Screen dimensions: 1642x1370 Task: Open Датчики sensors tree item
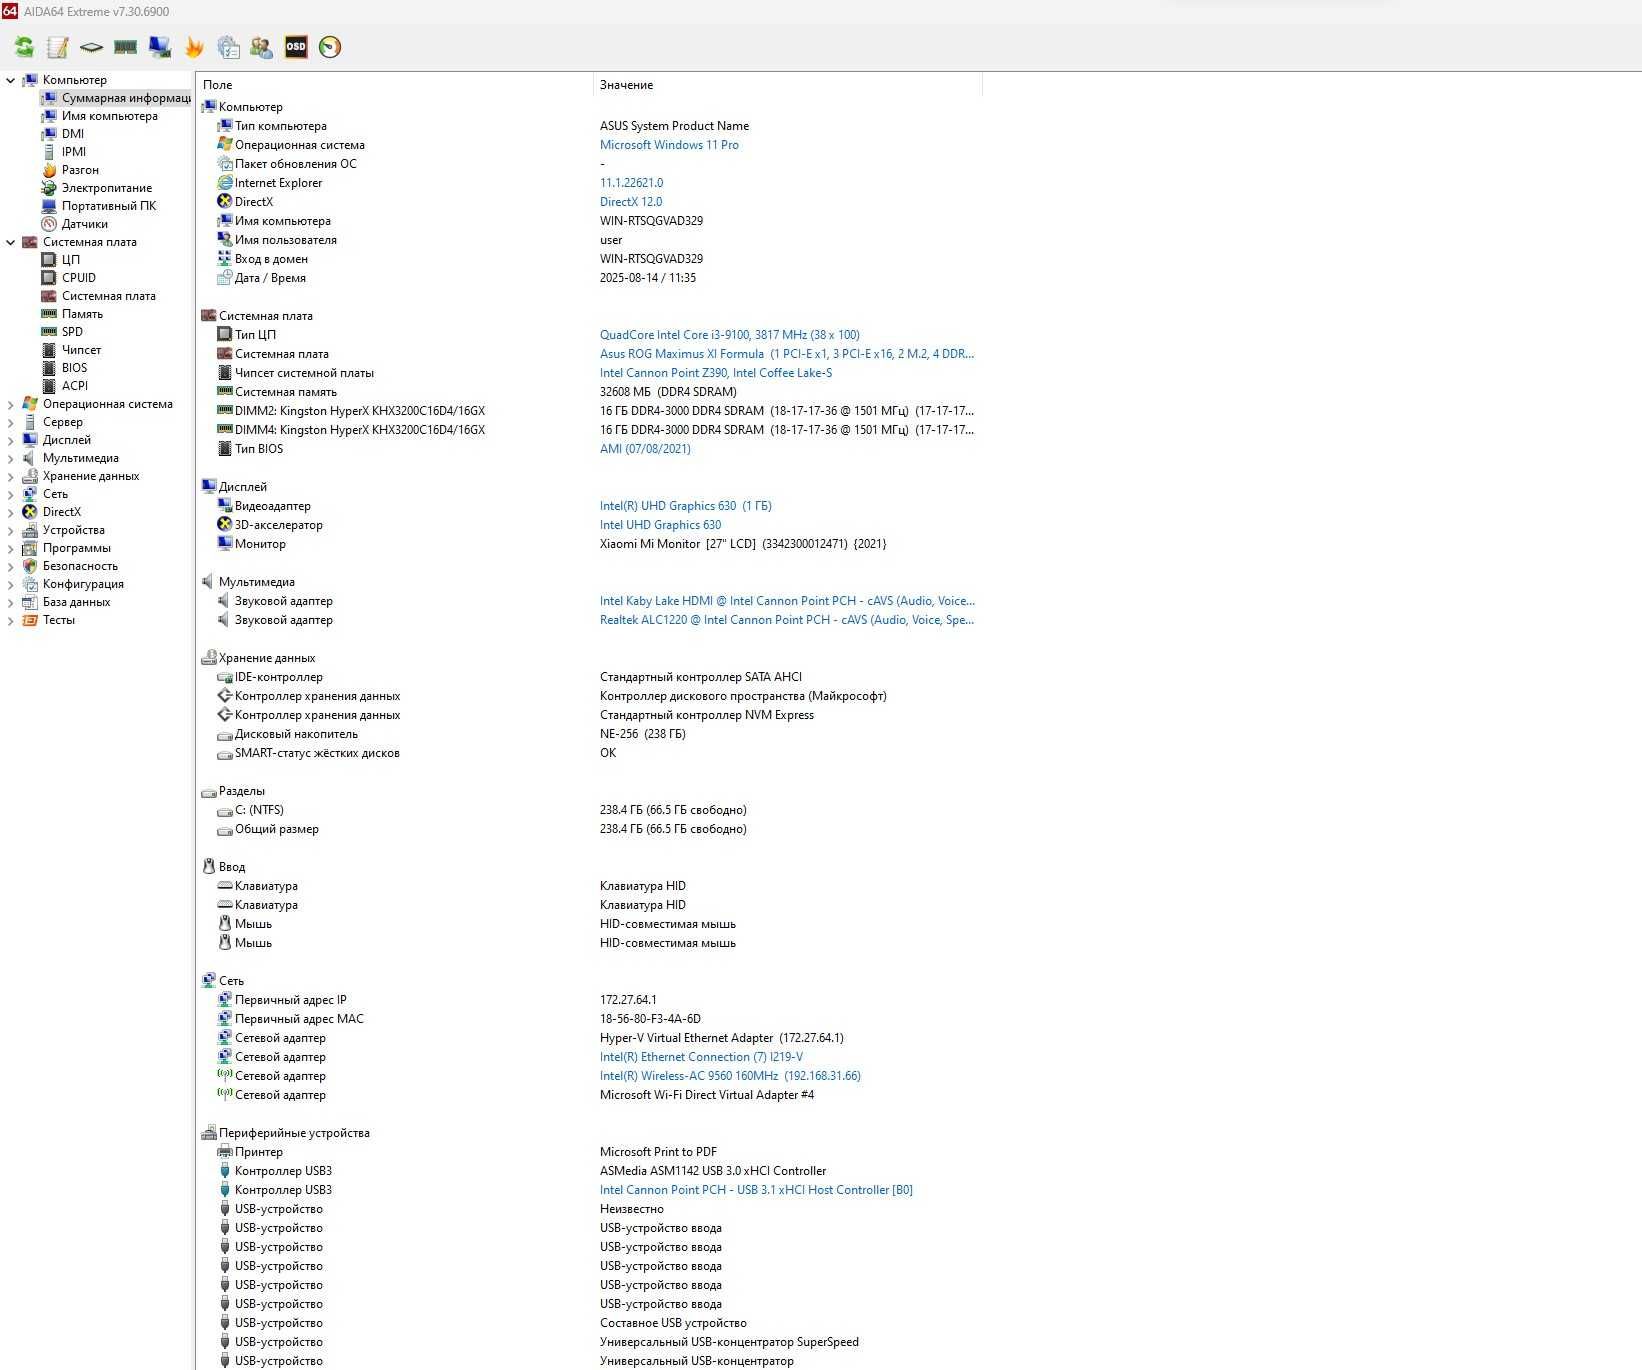(85, 224)
